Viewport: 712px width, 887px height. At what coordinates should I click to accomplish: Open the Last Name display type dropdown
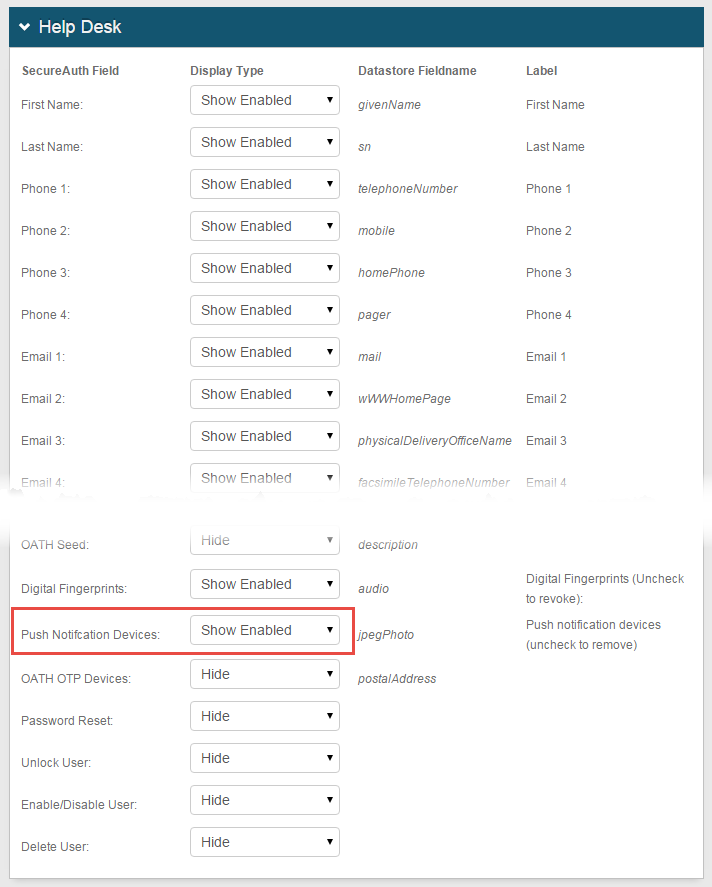(x=265, y=142)
